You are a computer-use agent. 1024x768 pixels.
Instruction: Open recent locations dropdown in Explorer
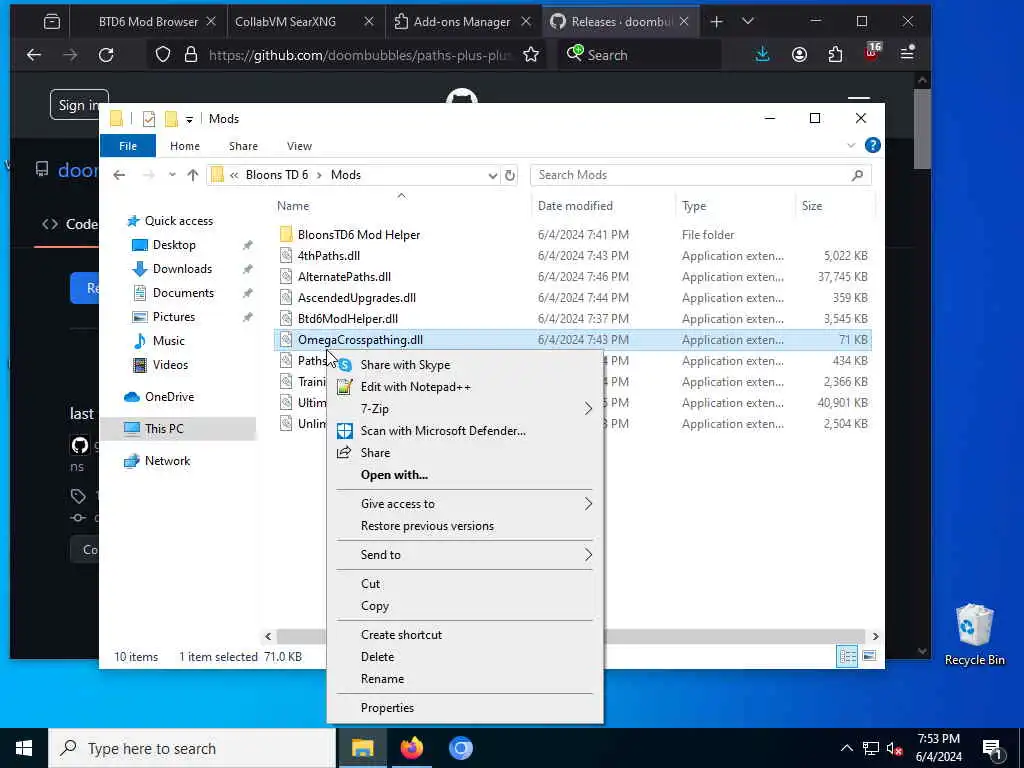pyautogui.click(x=172, y=175)
